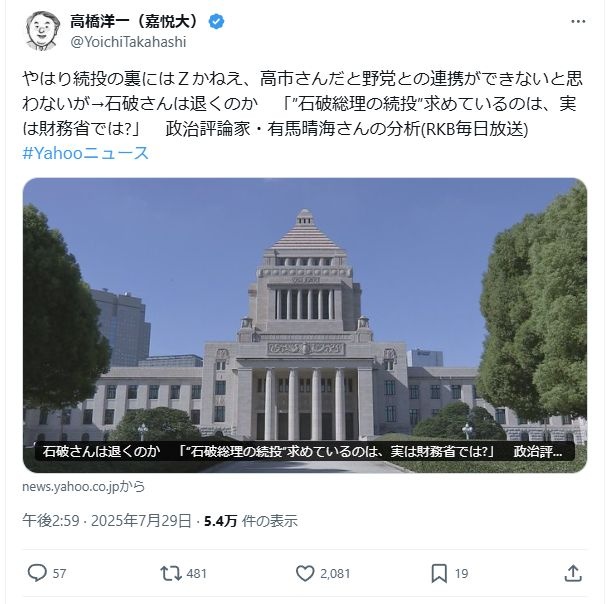Open the author's display name 高橋洋一（嘉悦大）
The image size is (611, 604).
(136, 21)
